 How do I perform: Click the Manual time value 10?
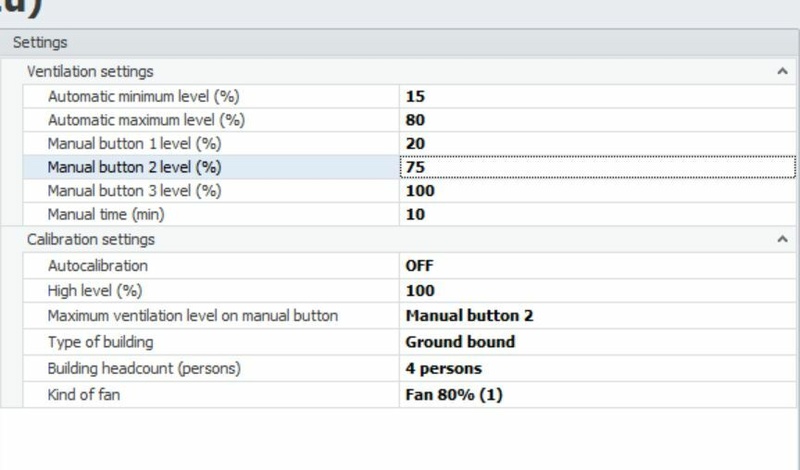(415, 214)
